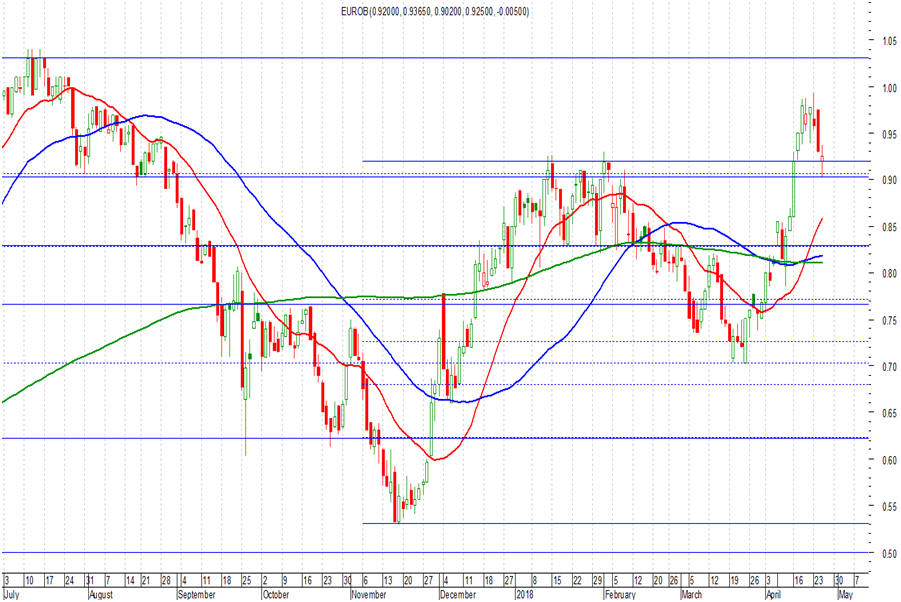Click the 0.80 price axis label
This screenshot has height=602, width=901.
coord(890,273)
